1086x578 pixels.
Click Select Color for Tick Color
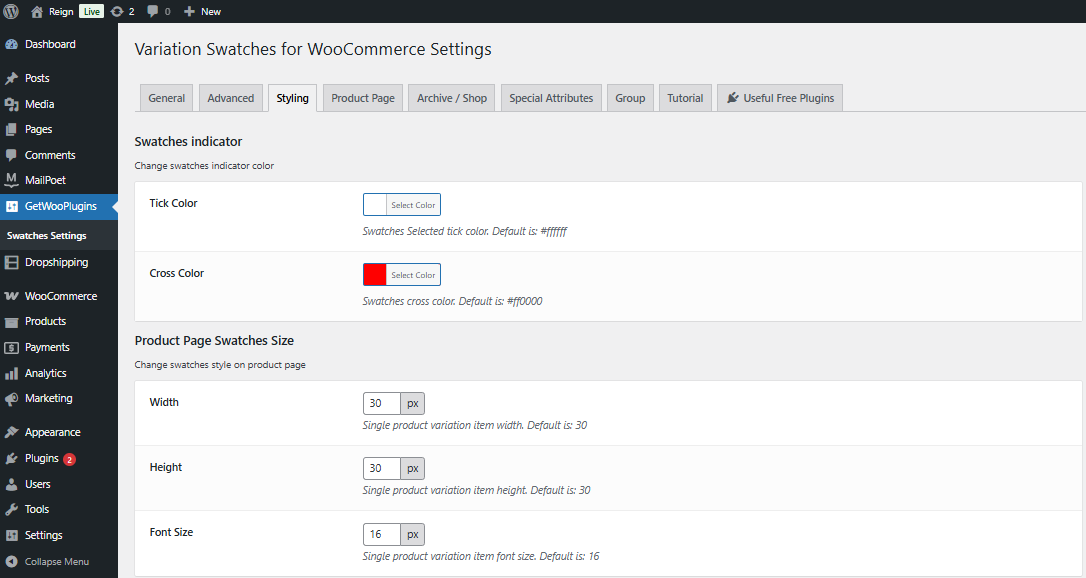coord(414,204)
